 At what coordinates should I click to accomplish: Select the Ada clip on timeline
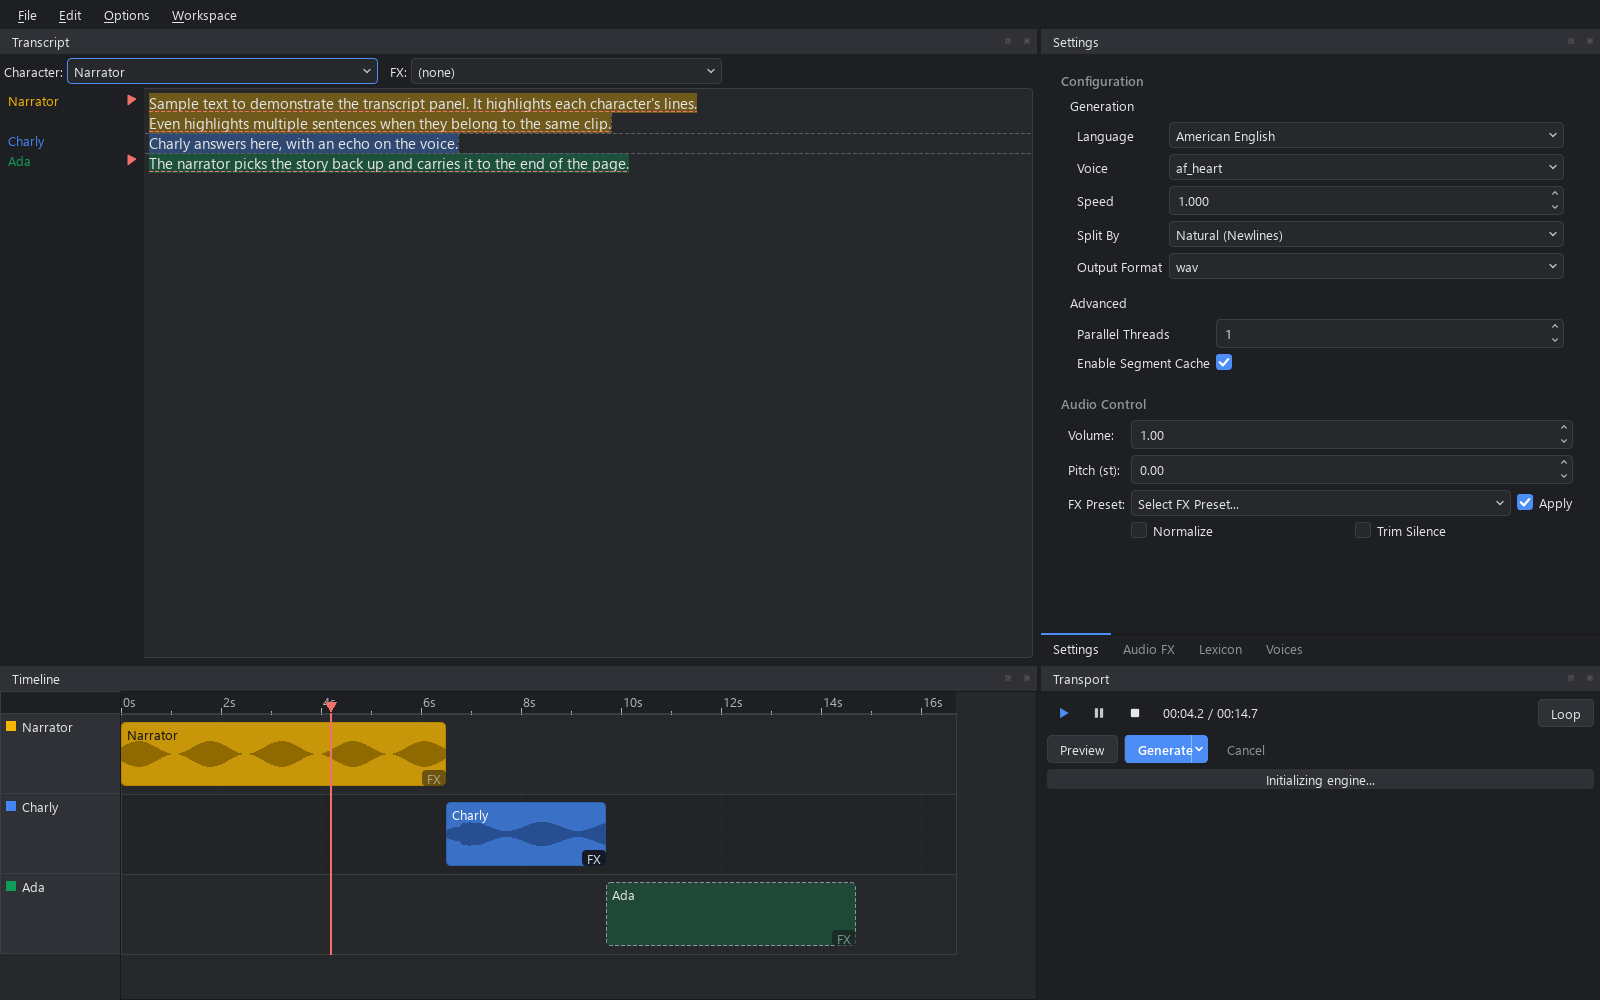pyautogui.click(x=731, y=914)
